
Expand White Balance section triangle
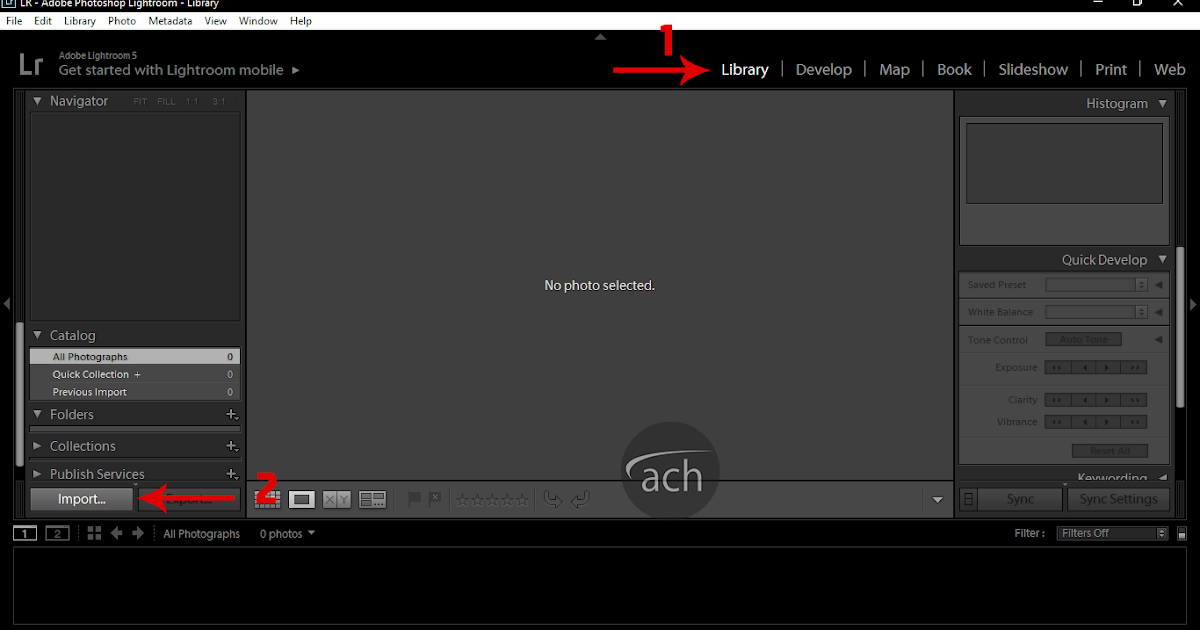1159,312
